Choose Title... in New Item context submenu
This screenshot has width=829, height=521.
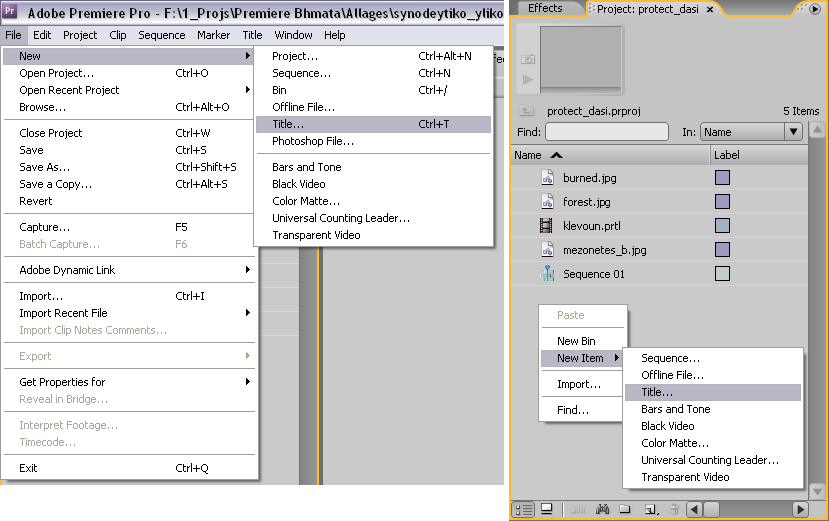(x=713, y=392)
